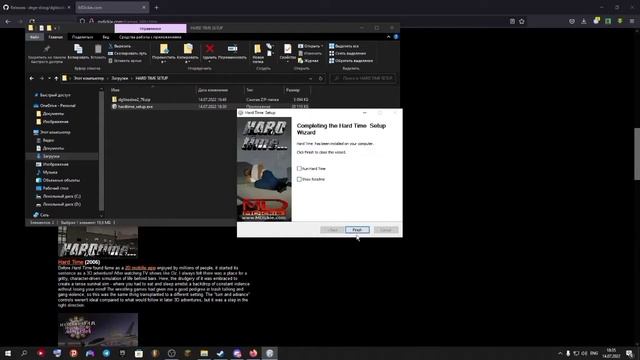Switch to the View ribbon tab in Explorer
The height and width of the screenshot is (360, 640).
pos(106,37)
